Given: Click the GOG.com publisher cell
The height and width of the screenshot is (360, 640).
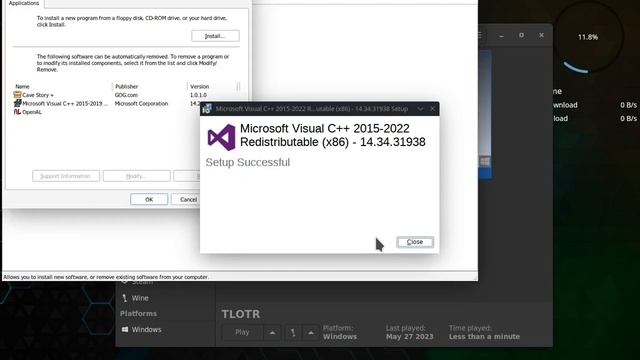Looking at the screenshot, I should 126,95.
